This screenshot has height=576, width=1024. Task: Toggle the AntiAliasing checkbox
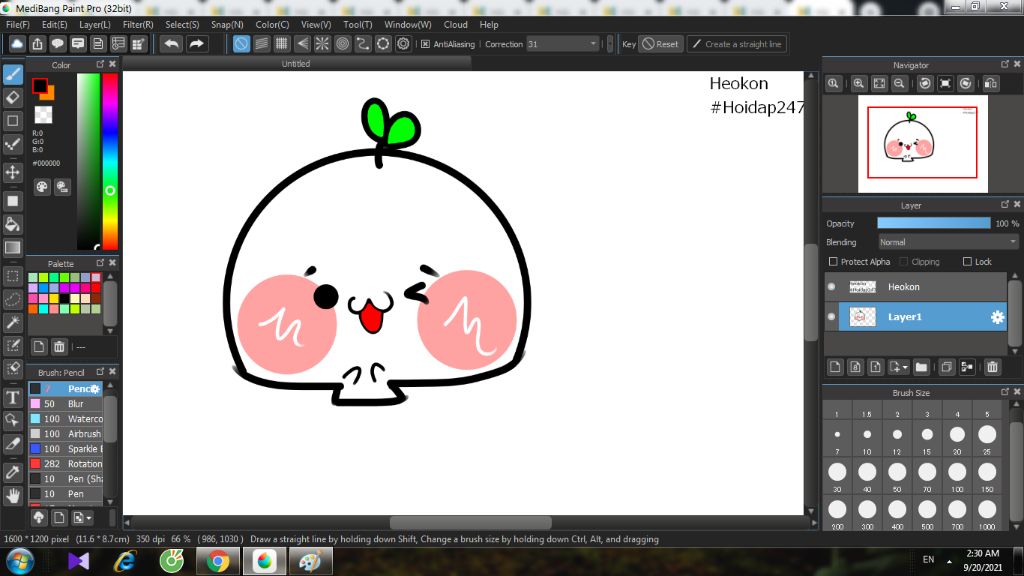point(426,44)
